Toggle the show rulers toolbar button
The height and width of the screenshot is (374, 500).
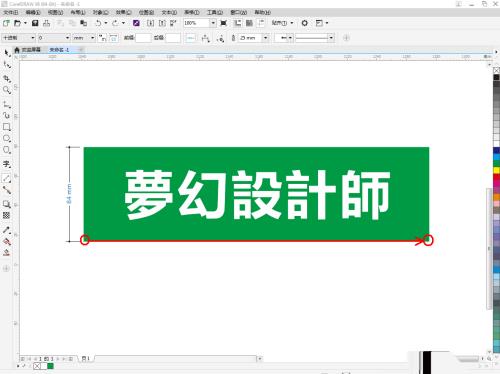pyautogui.click(x=237, y=23)
